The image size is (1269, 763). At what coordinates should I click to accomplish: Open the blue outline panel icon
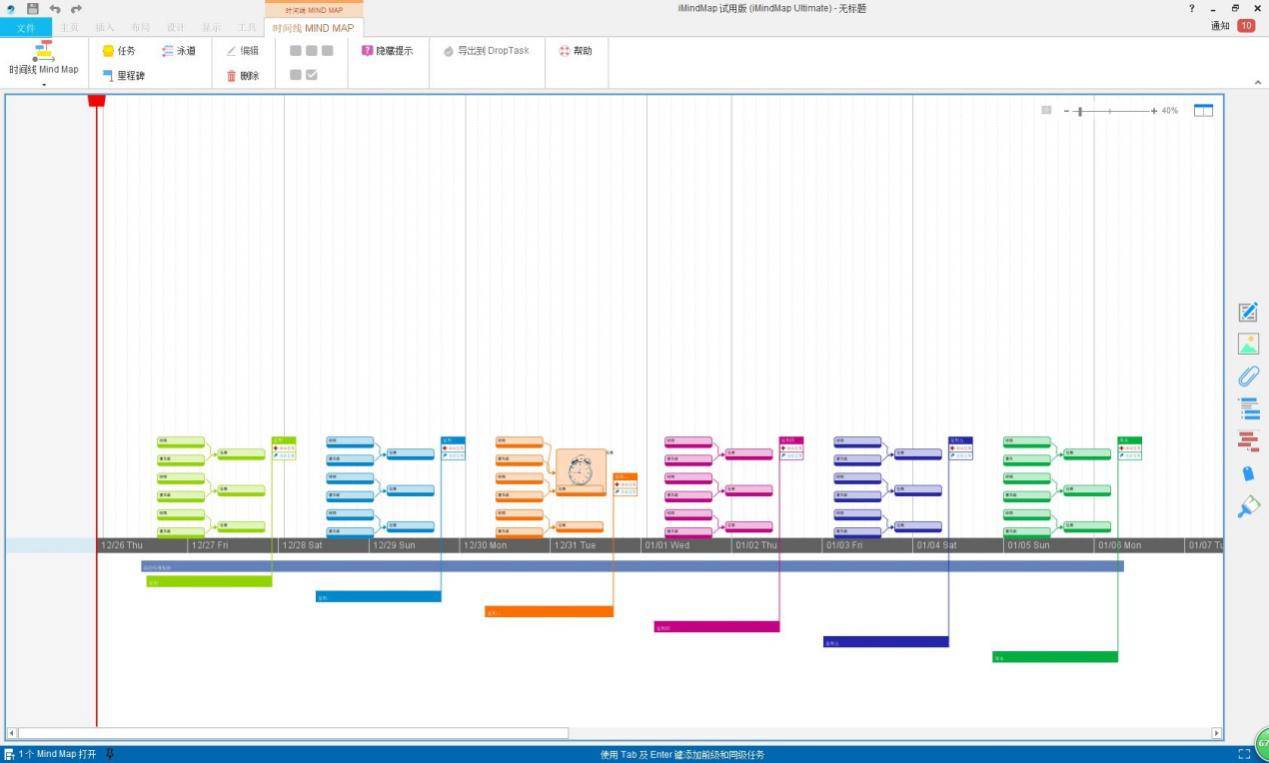tap(1248, 408)
